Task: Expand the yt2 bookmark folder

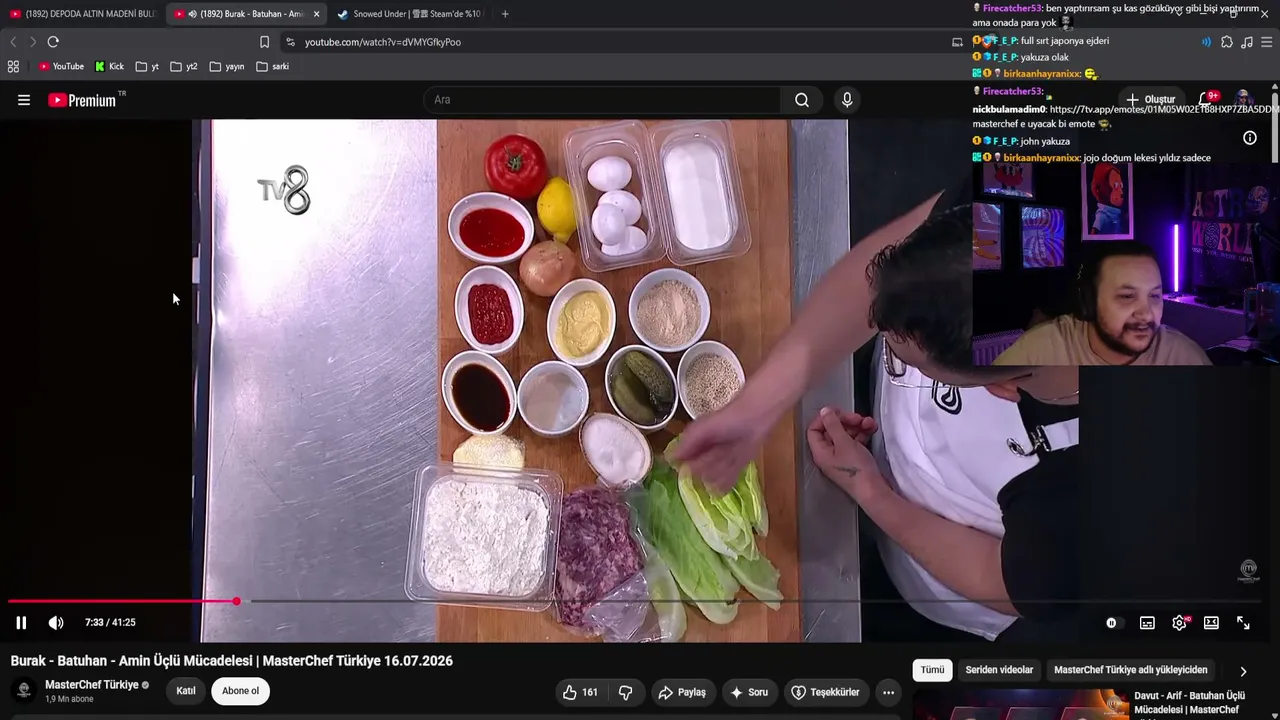Action: [x=184, y=67]
